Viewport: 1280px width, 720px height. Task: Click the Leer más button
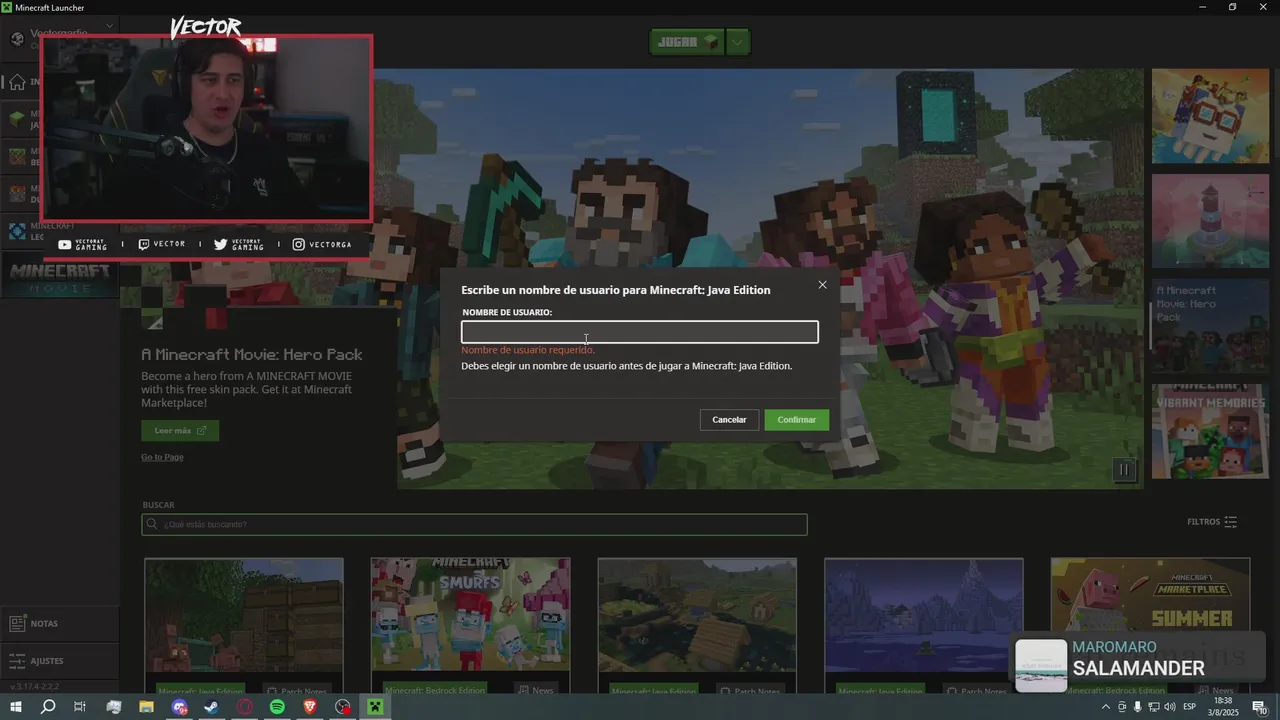point(180,431)
